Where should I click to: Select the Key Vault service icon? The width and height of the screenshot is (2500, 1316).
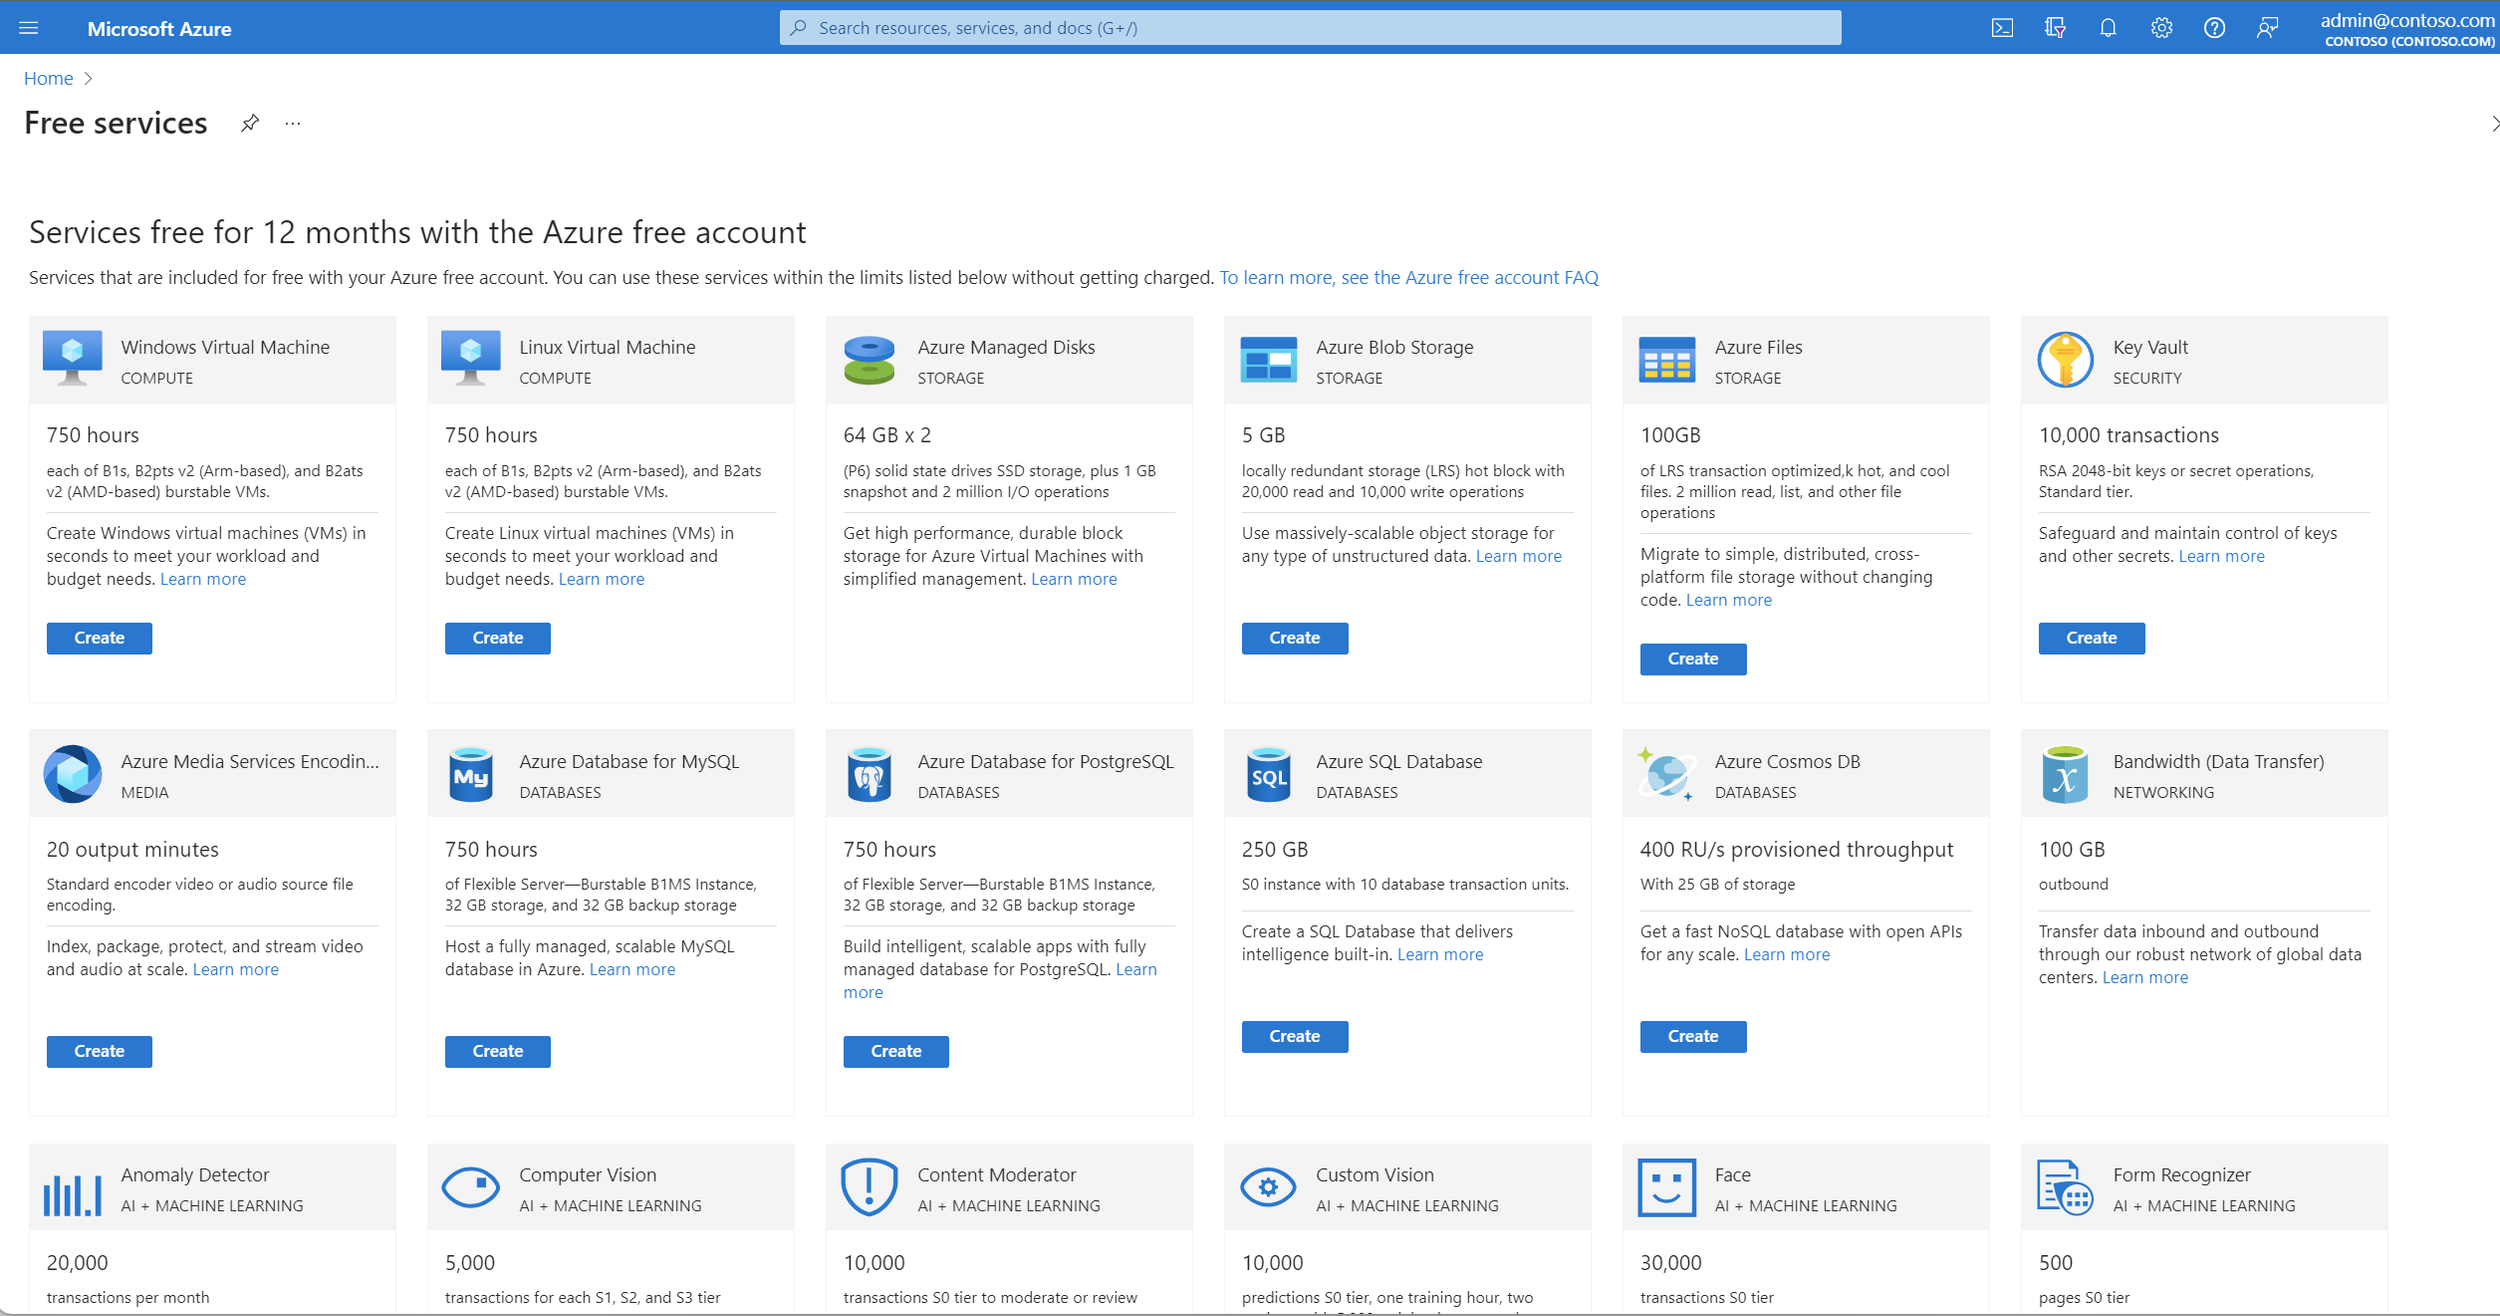[x=2065, y=360]
